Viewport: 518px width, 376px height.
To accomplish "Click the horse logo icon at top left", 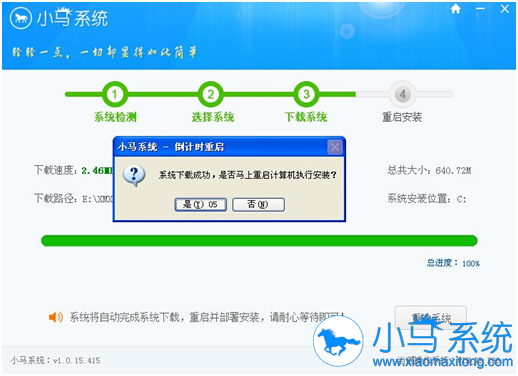I will 21,18.
